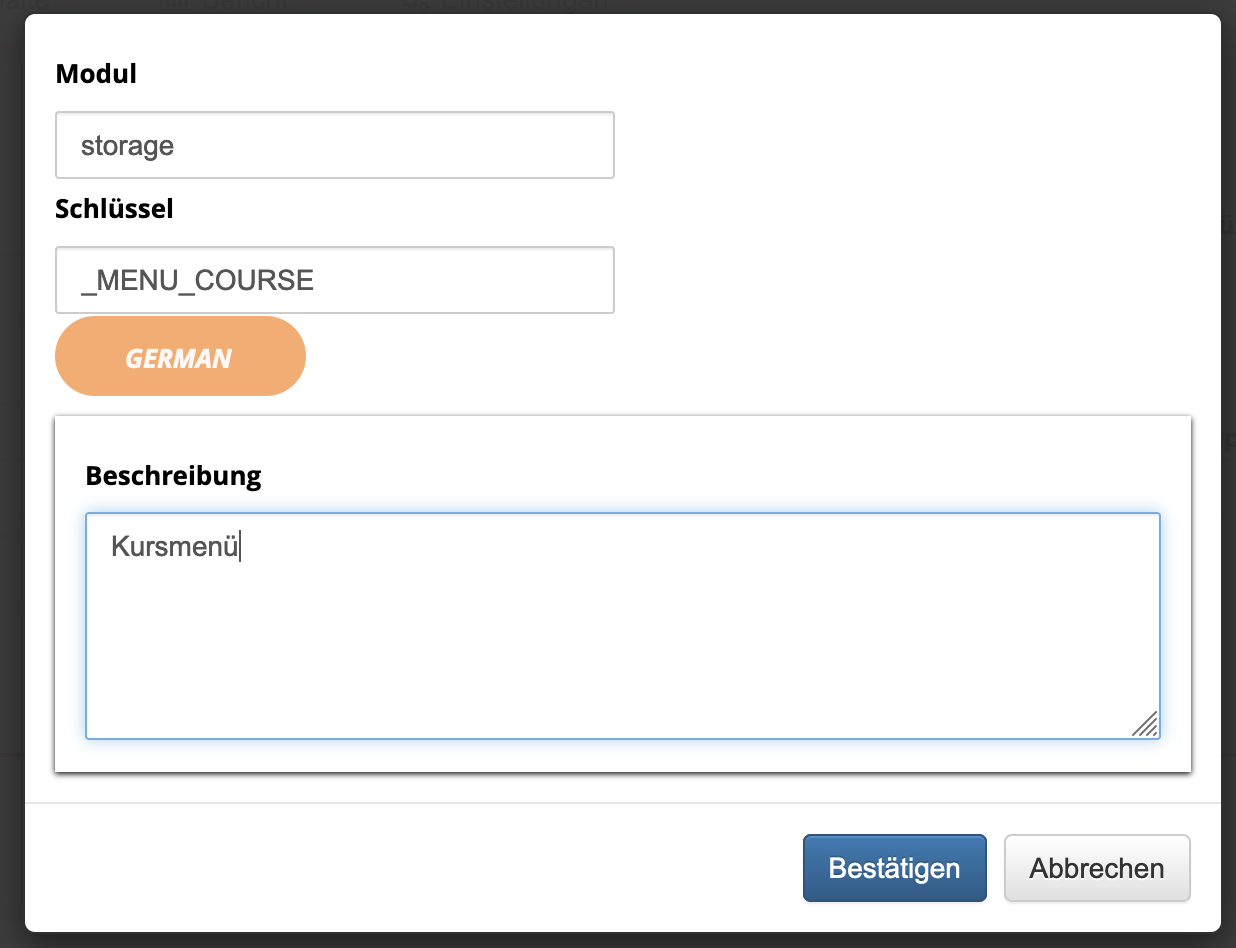Viewport: 1236px width, 948px height.
Task: Place cursor on the word Kursmenü
Action: 174,547
